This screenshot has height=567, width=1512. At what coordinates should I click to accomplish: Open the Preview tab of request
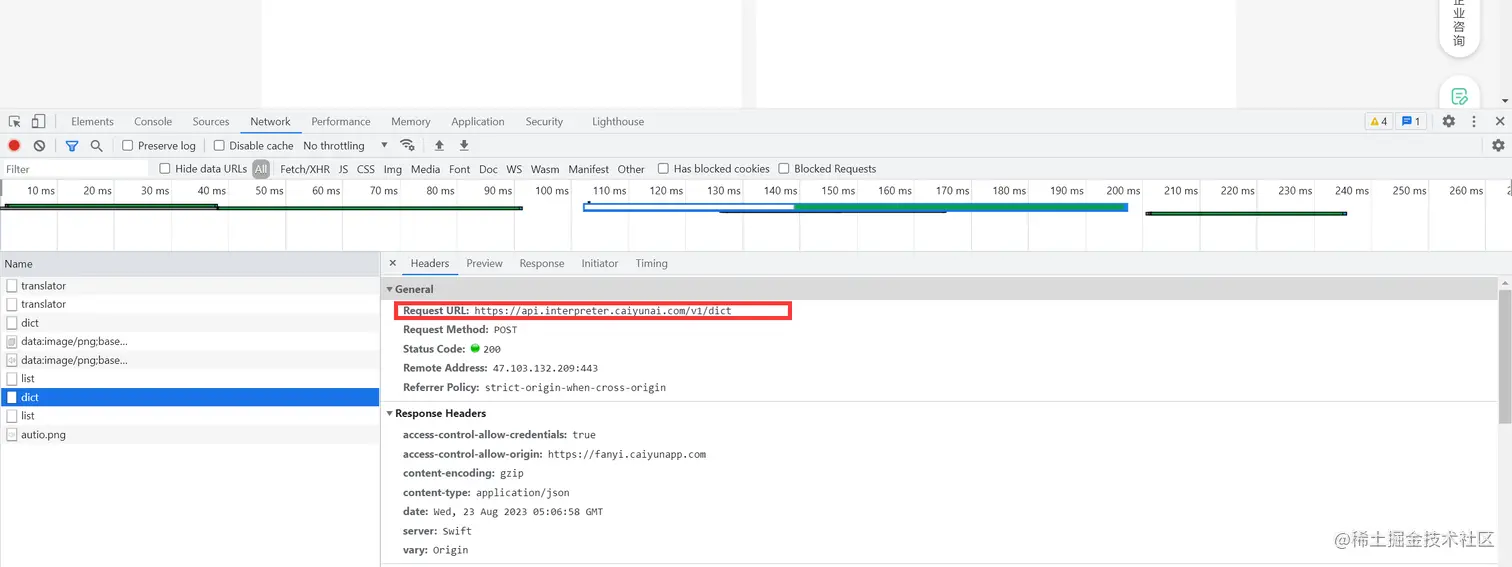pos(484,263)
